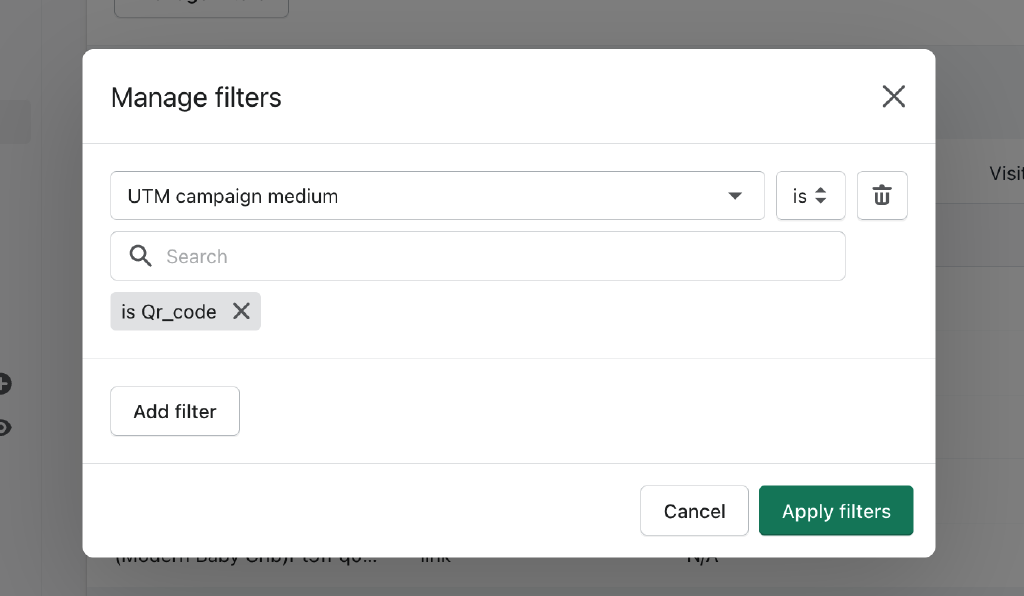Click the plus icon on the left edge
The height and width of the screenshot is (596, 1024).
(4, 383)
